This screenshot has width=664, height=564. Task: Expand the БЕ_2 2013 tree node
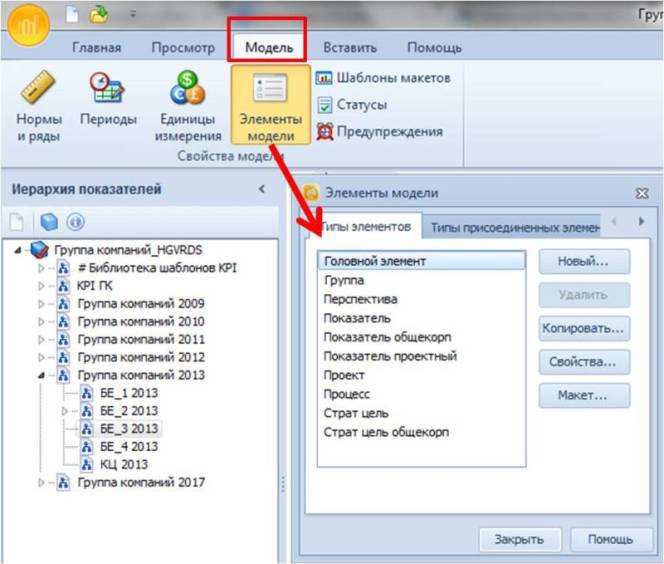tap(65, 411)
